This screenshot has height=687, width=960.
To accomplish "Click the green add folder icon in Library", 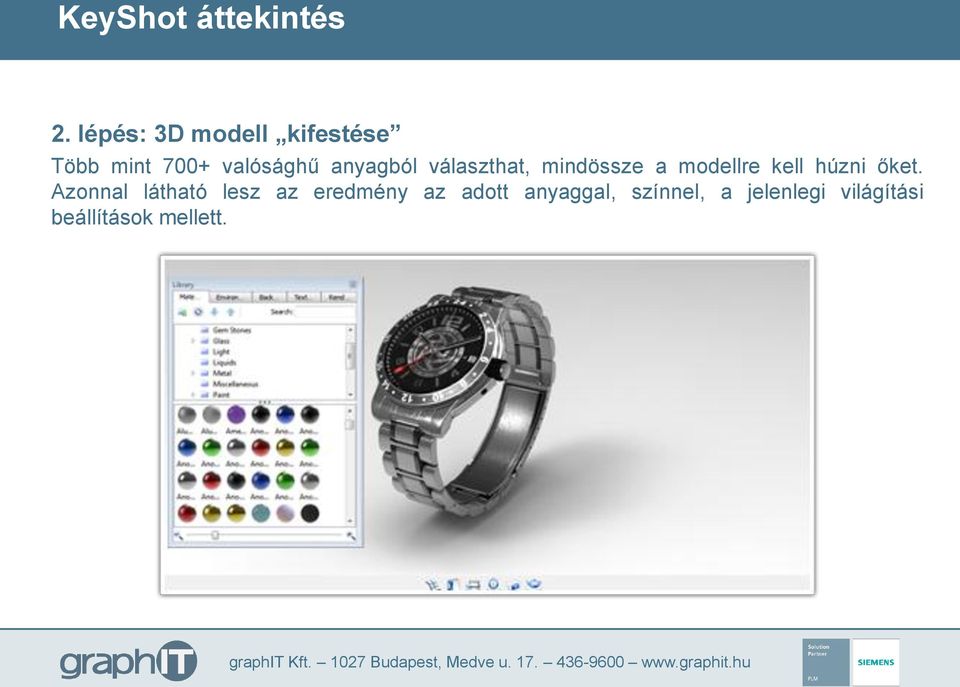I will (x=182, y=312).
